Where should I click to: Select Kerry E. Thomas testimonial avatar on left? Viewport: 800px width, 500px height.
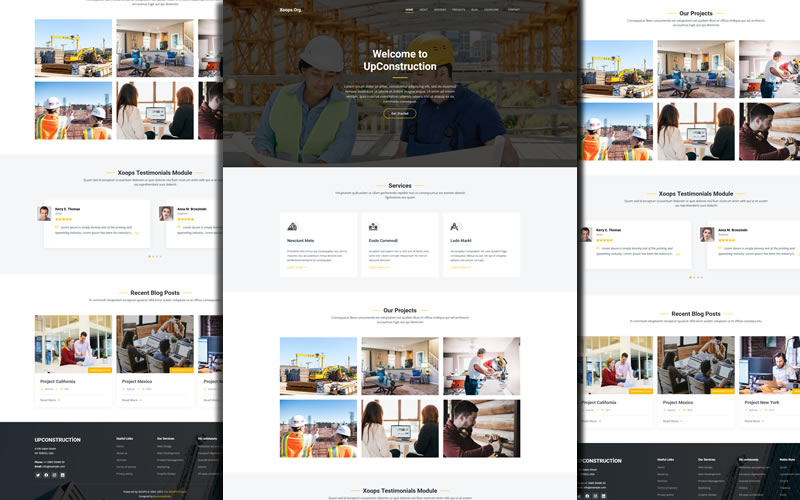point(44,213)
